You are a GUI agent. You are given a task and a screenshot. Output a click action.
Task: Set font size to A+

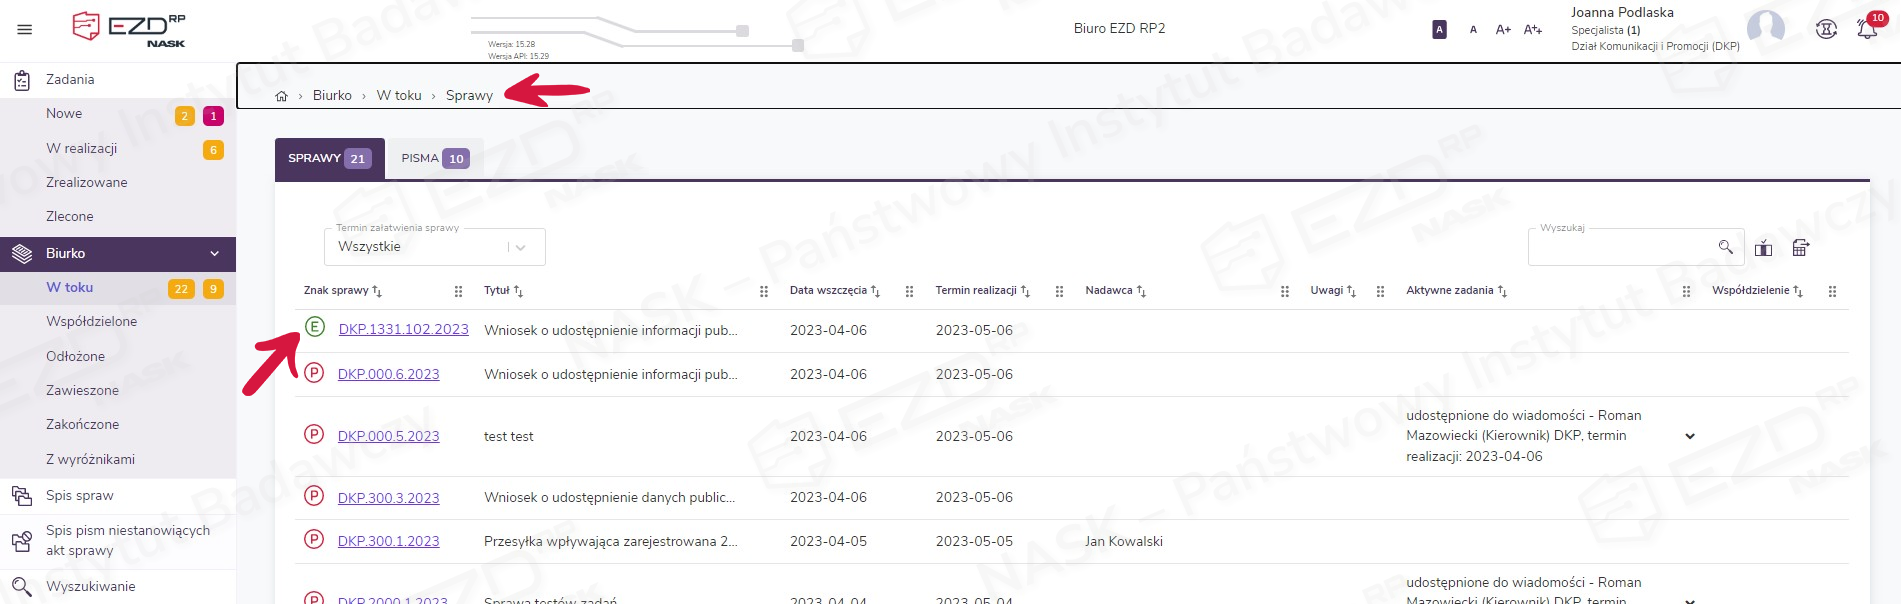1503,30
